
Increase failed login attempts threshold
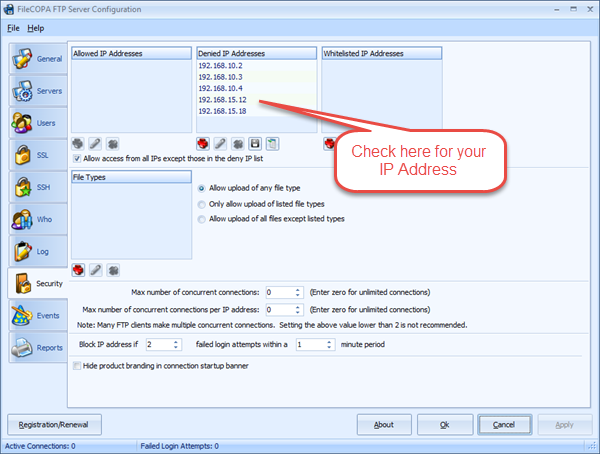(x=176, y=342)
